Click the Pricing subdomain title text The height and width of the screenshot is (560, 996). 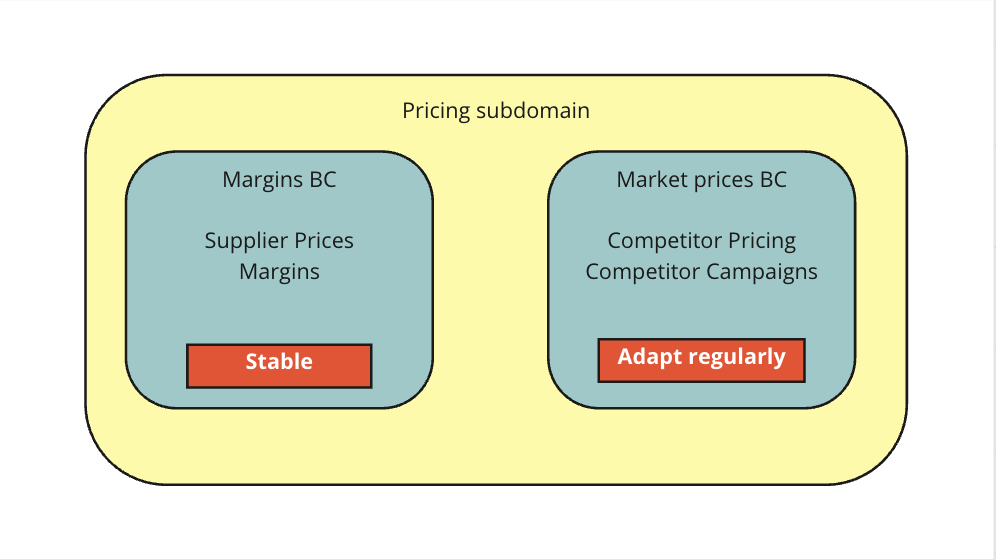[496, 111]
